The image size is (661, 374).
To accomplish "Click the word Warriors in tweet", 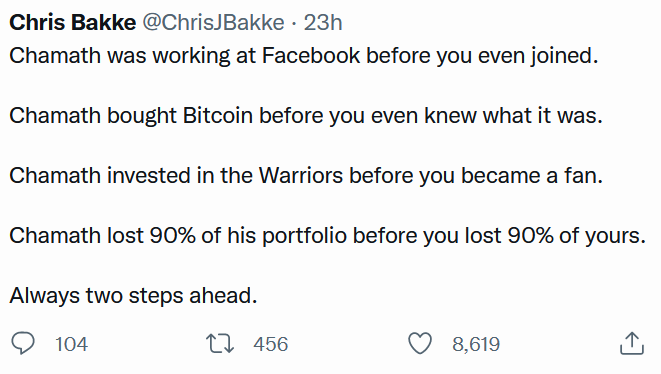I will (x=301, y=175).
